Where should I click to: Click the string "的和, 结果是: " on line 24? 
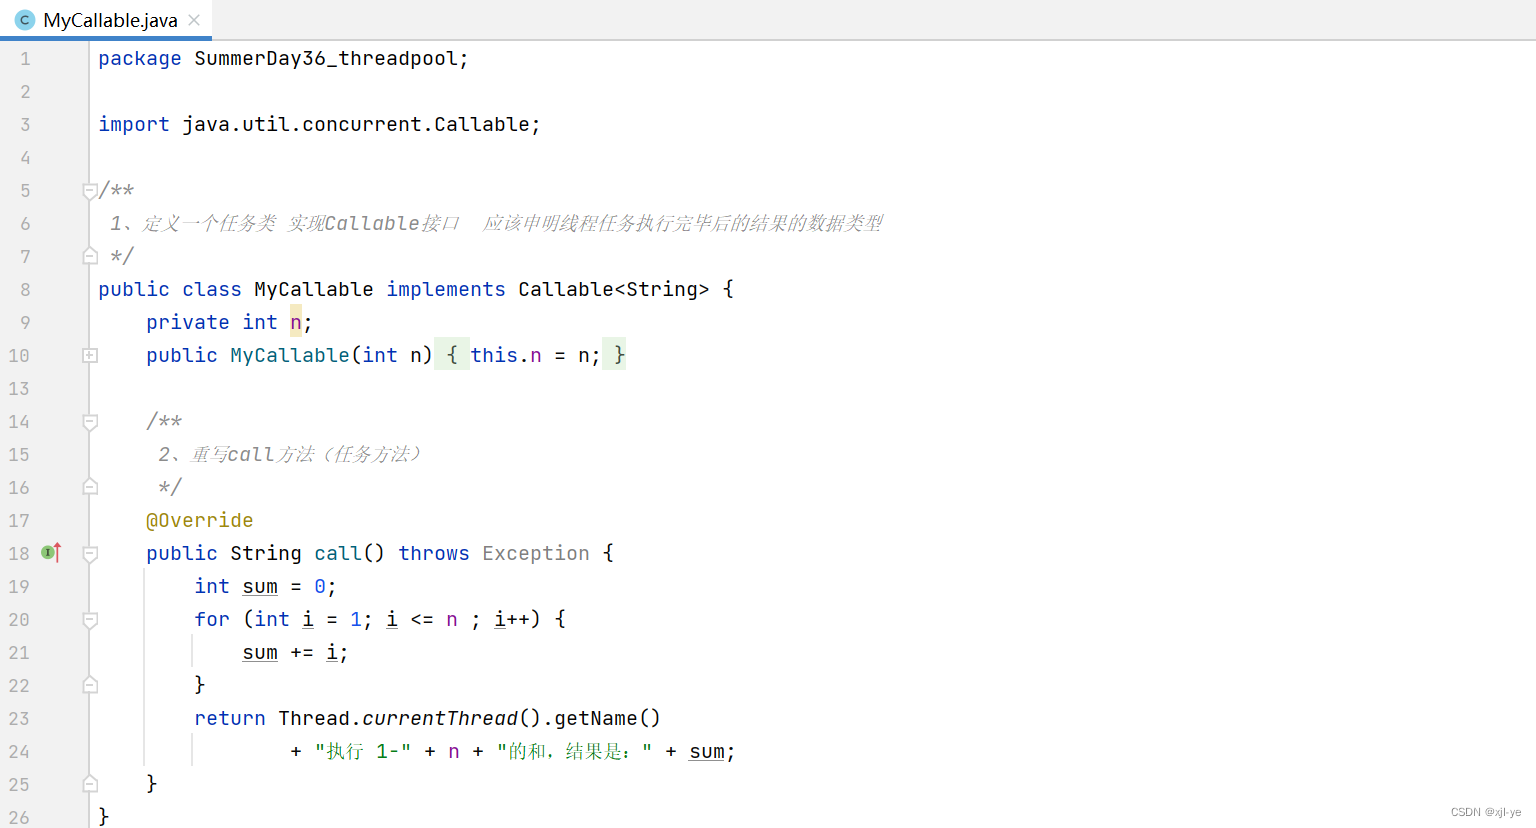[575, 752]
